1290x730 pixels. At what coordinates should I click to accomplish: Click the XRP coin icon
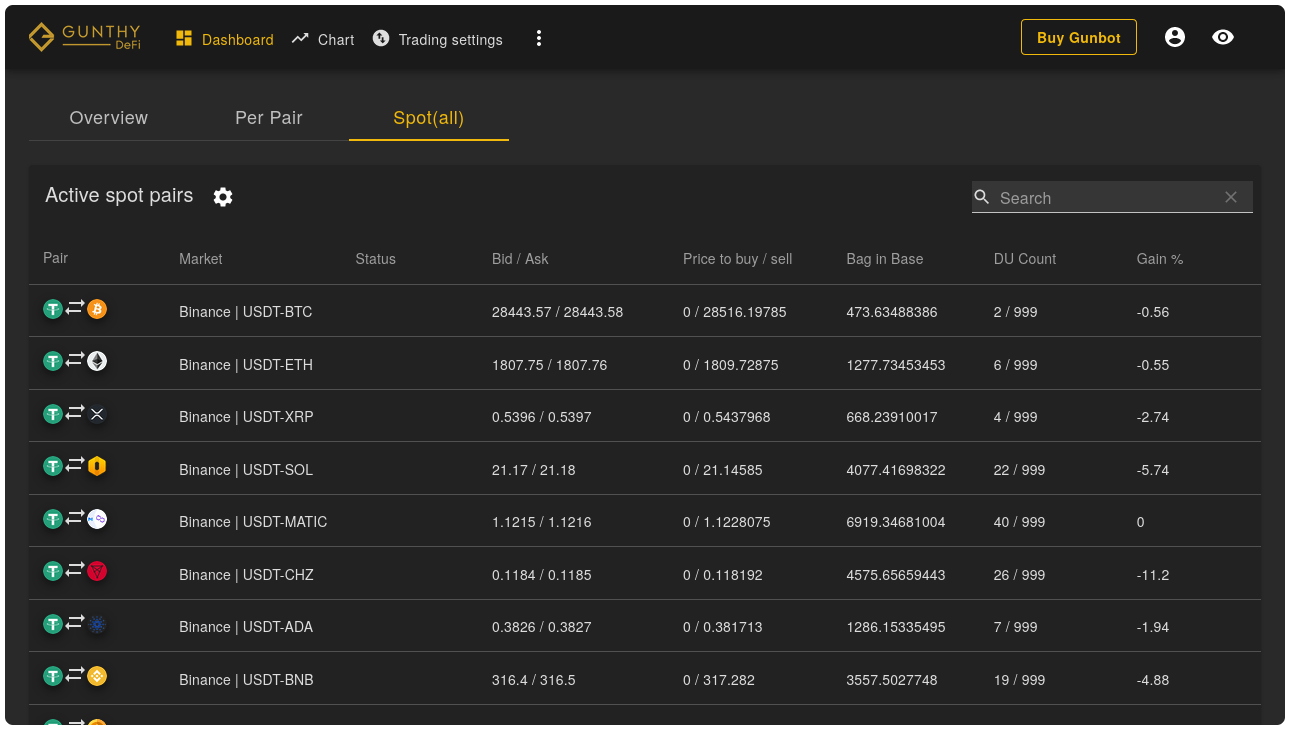tap(97, 414)
